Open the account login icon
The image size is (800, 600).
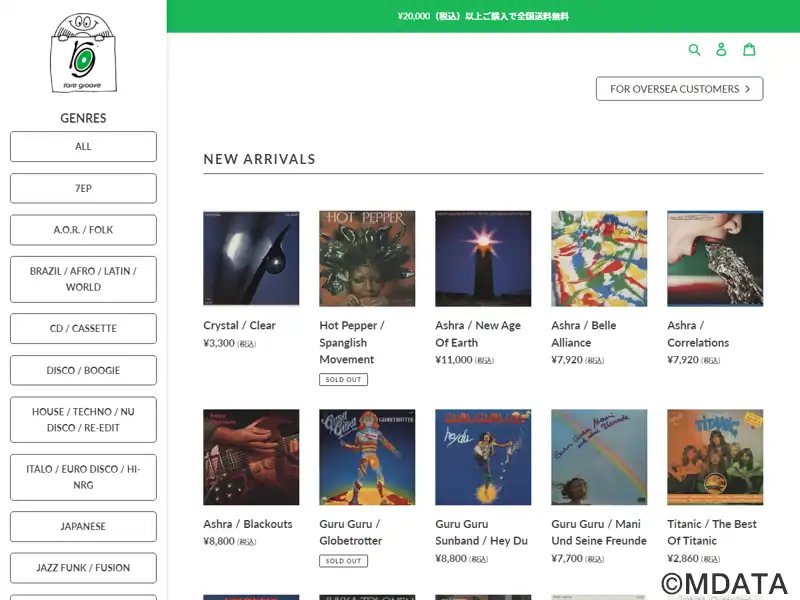[x=721, y=49]
